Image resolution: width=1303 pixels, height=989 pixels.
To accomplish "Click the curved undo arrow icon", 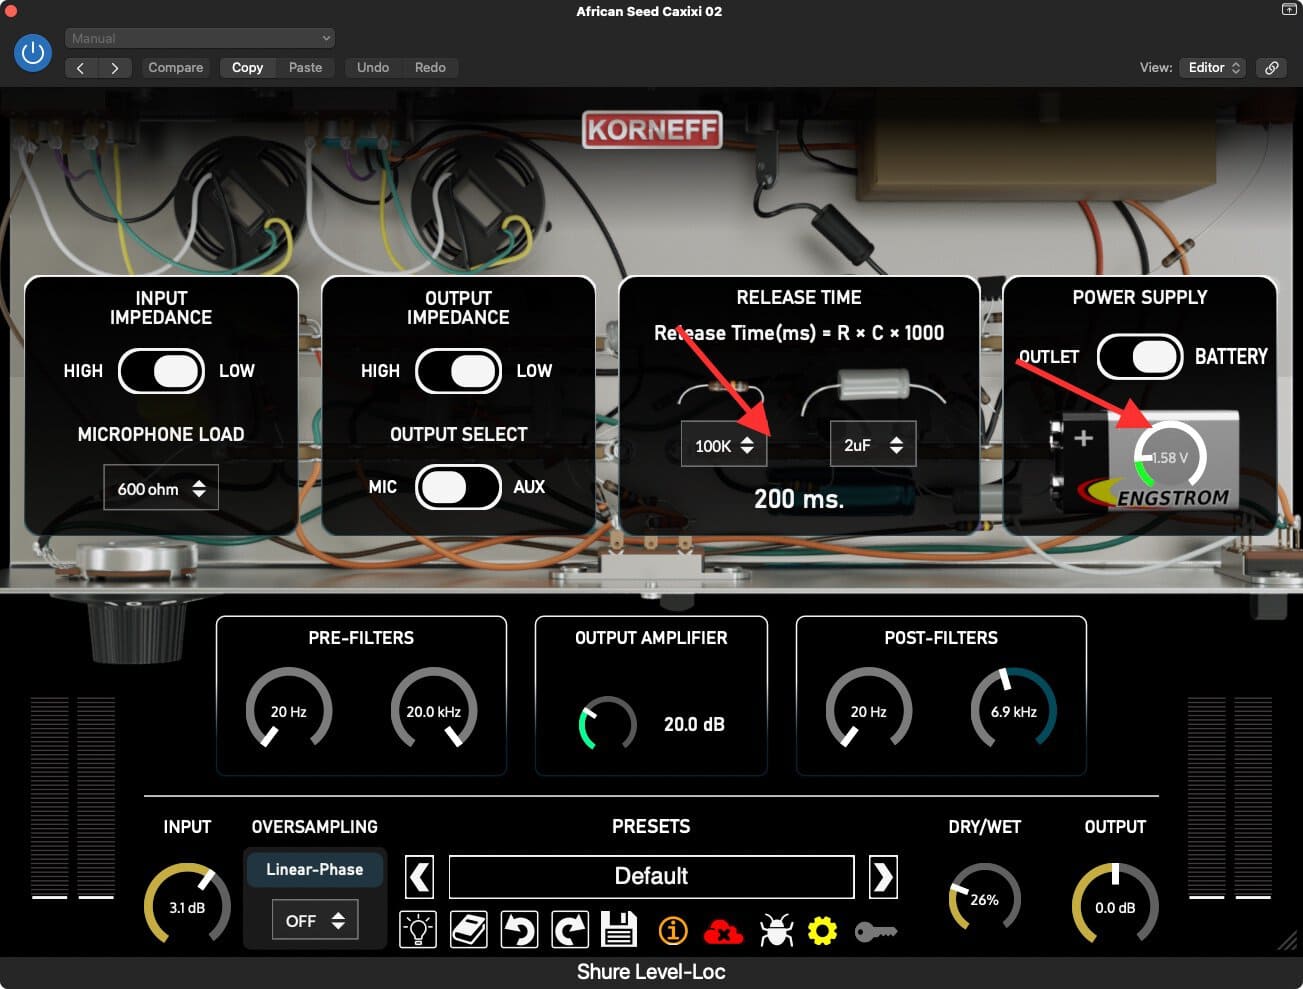I will [519, 930].
